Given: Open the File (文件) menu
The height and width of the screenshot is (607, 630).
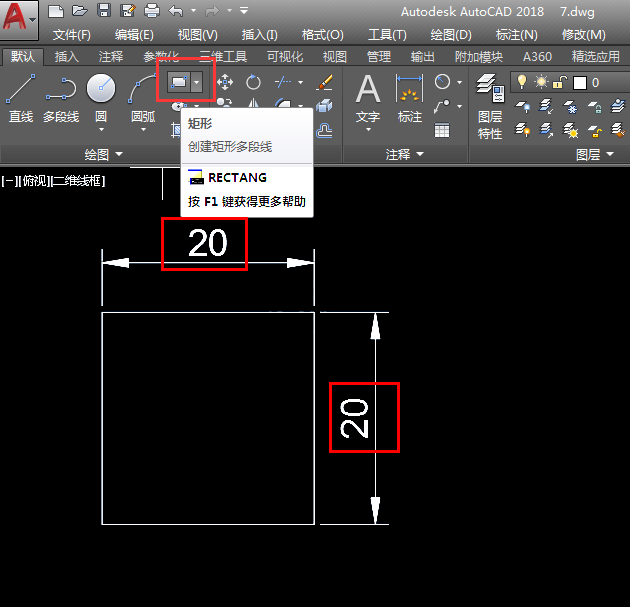Looking at the screenshot, I should 72,35.
